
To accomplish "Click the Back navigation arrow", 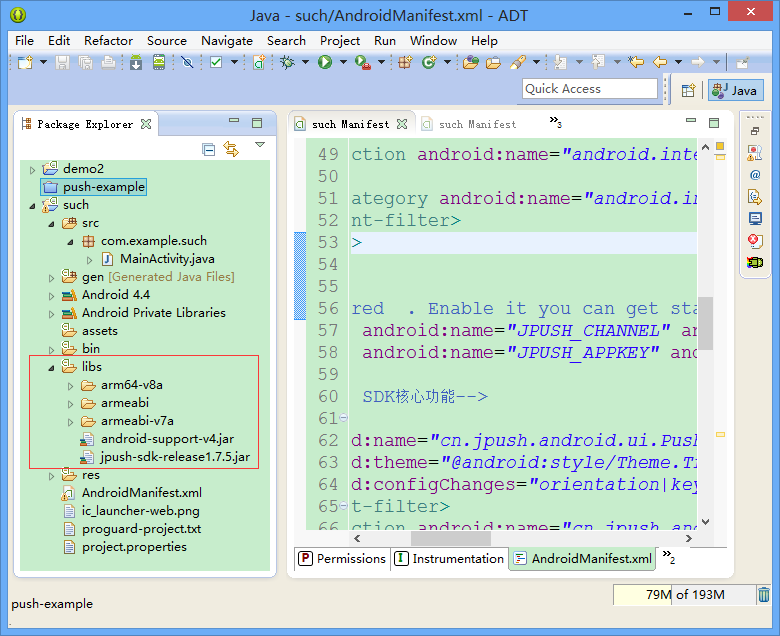I will pyautogui.click(x=660, y=62).
